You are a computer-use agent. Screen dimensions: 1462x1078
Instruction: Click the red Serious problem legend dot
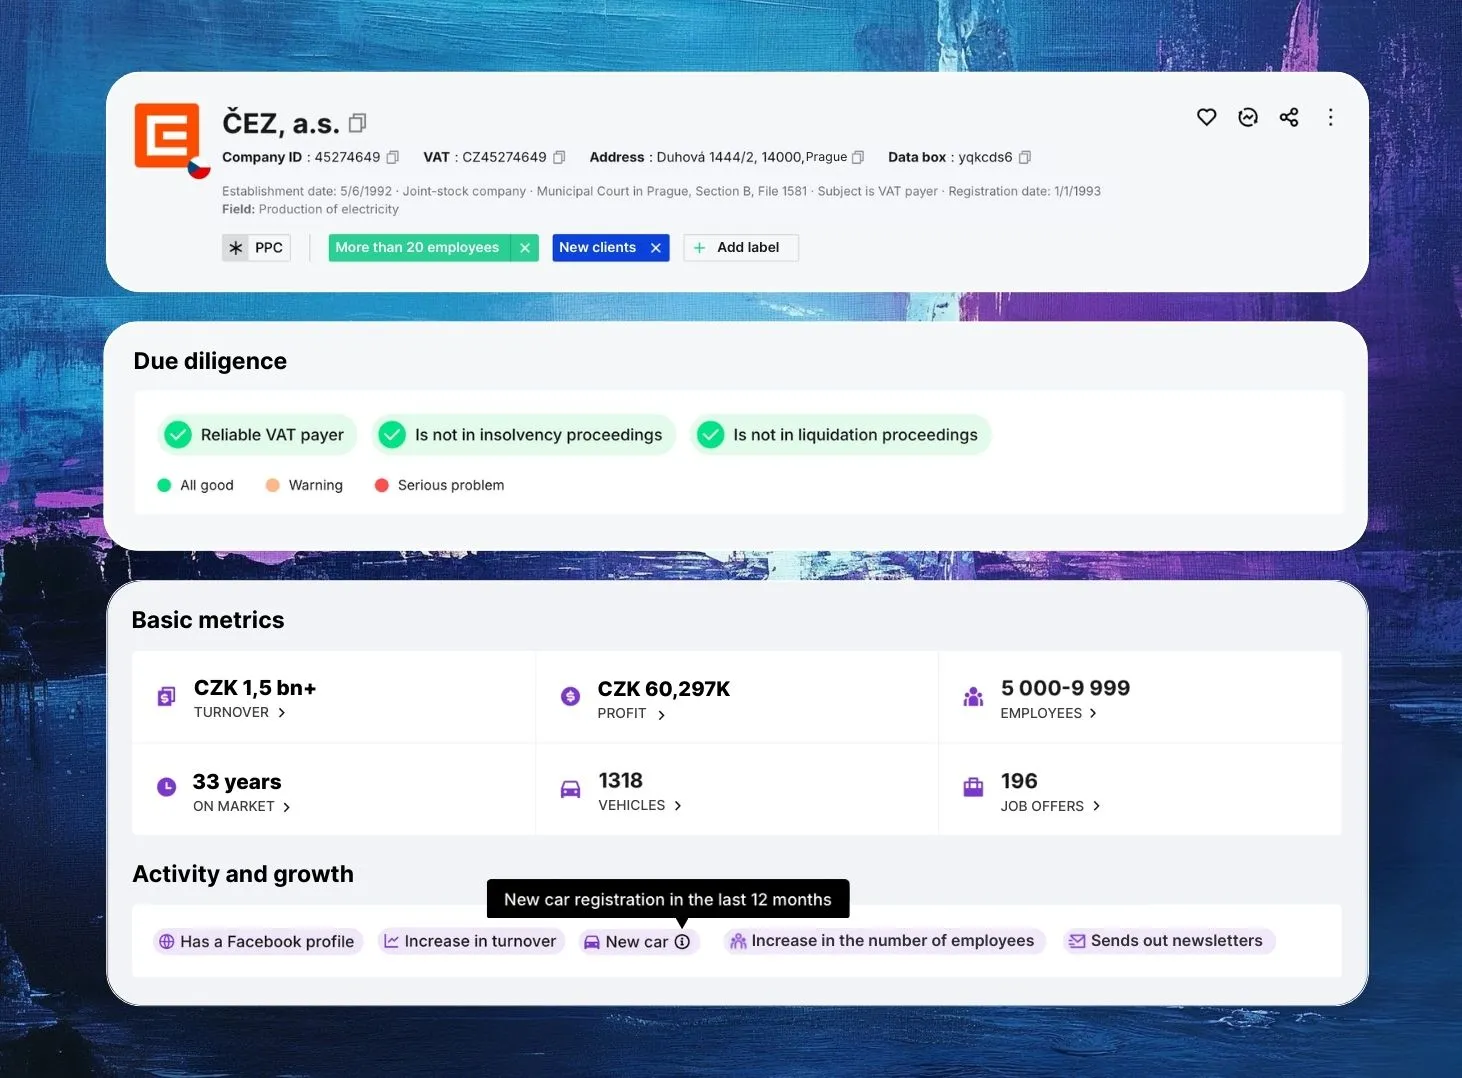click(x=381, y=485)
